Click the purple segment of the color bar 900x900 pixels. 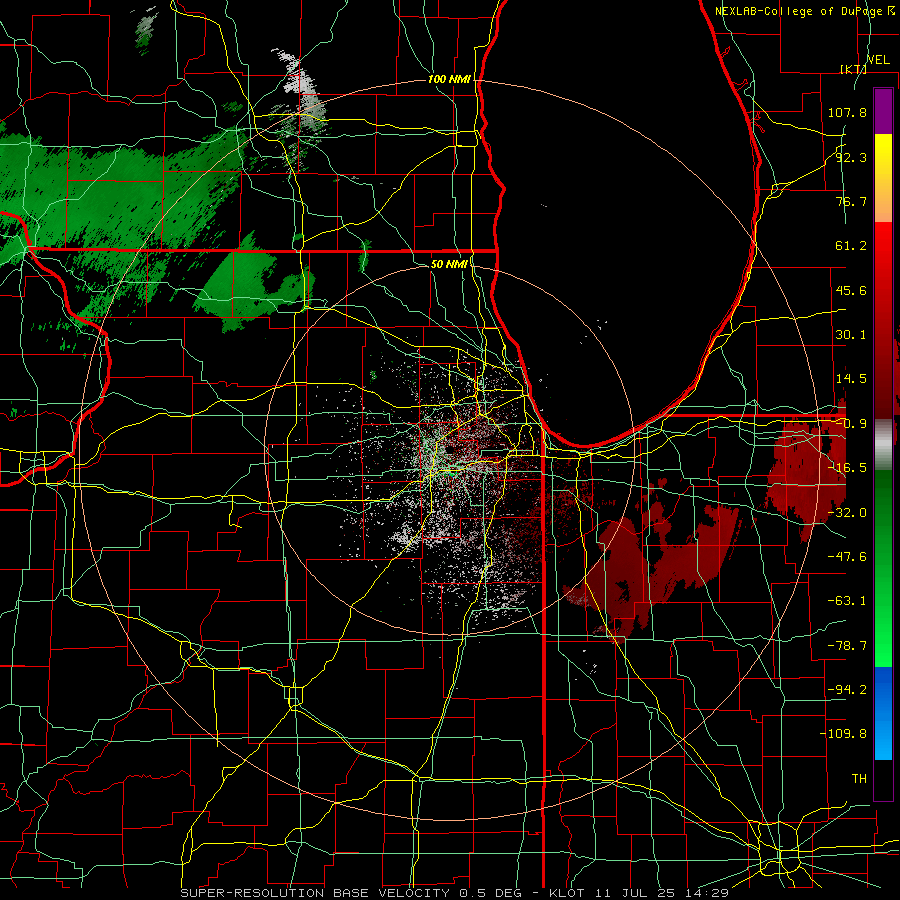[x=883, y=111]
